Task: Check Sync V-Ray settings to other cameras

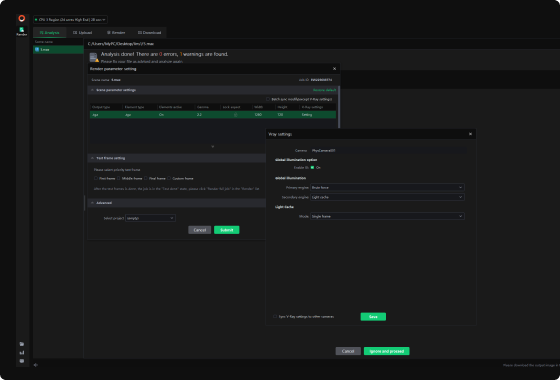Action: tap(275, 316)
